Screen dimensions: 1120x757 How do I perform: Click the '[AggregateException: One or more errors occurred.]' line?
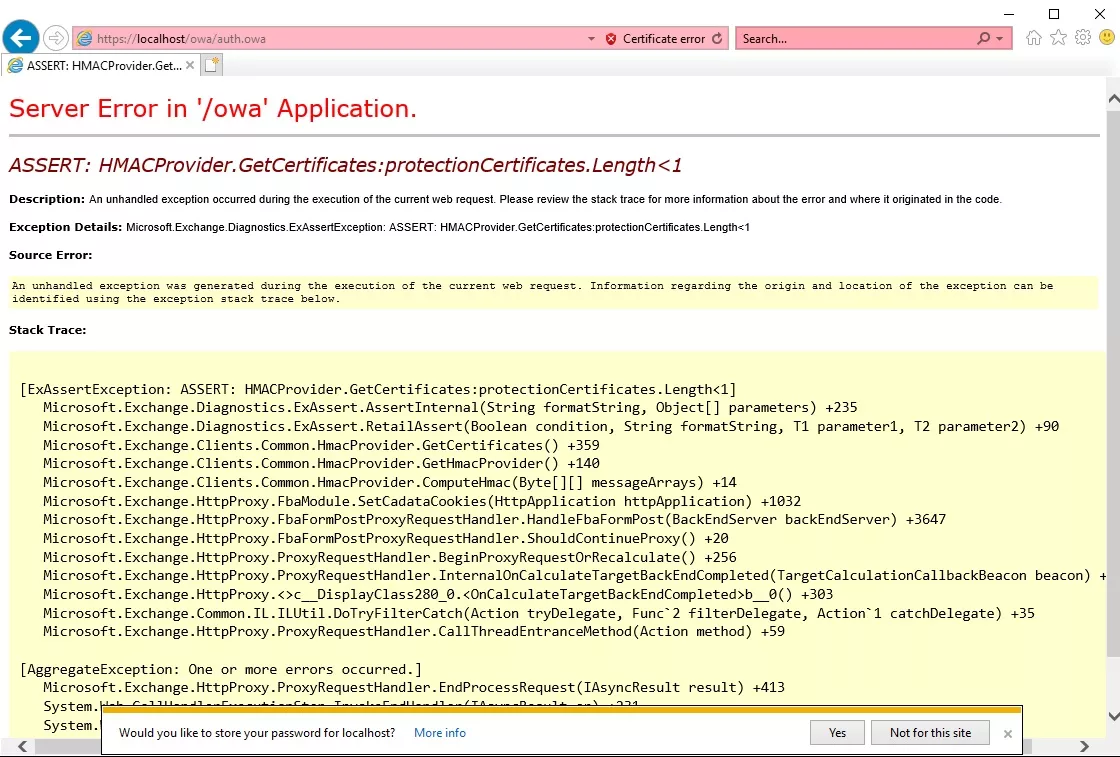[221, 669]
